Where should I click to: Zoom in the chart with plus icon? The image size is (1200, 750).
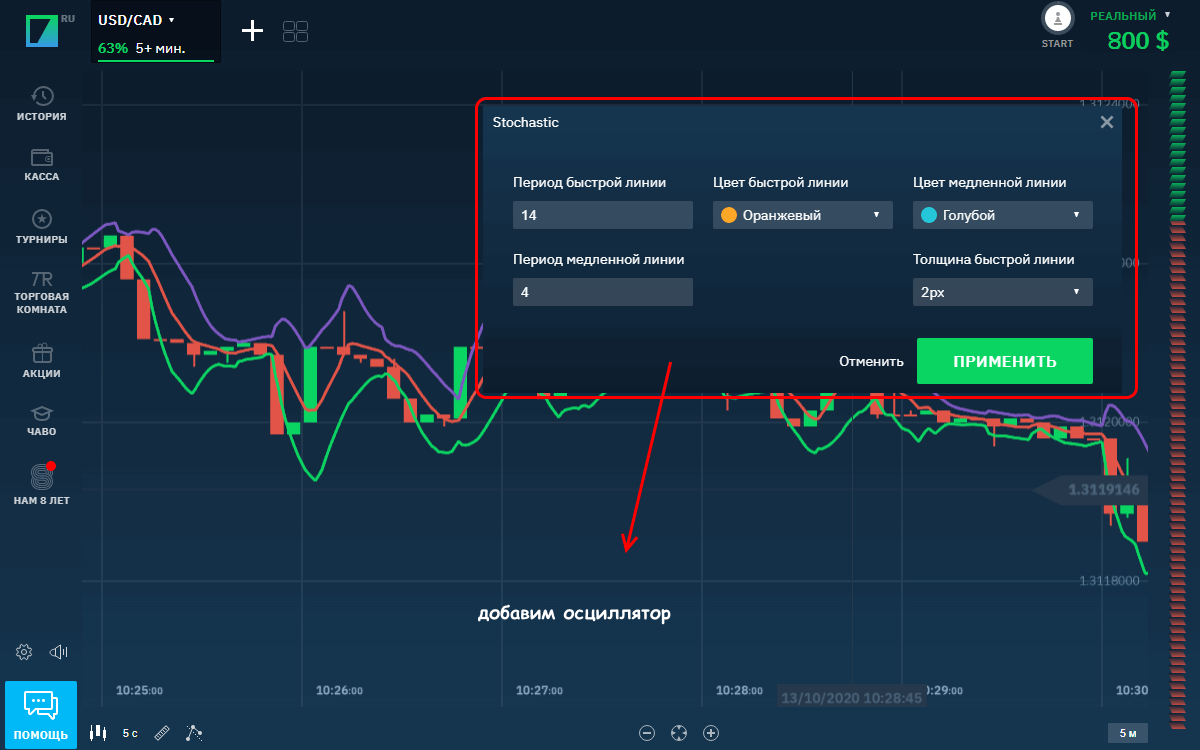tap(711, 733)
